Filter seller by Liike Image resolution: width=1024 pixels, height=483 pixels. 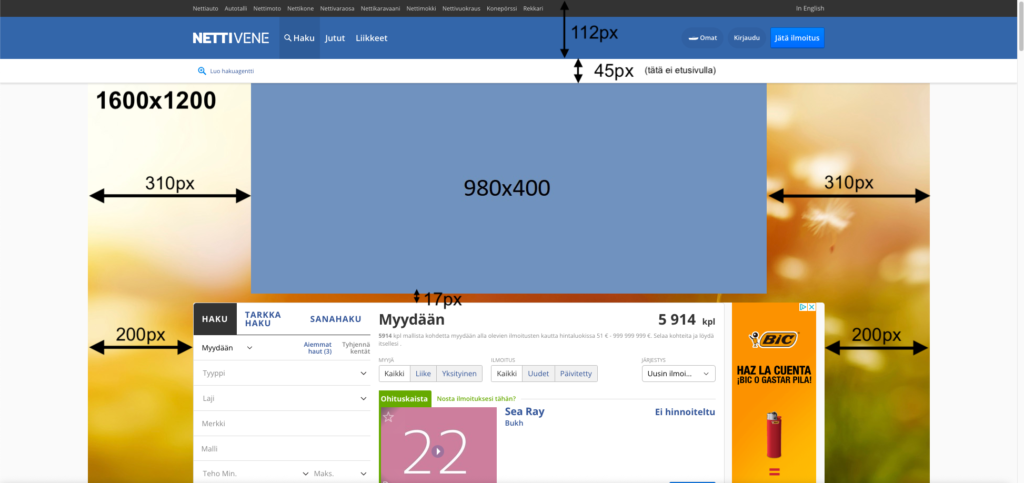423,373
